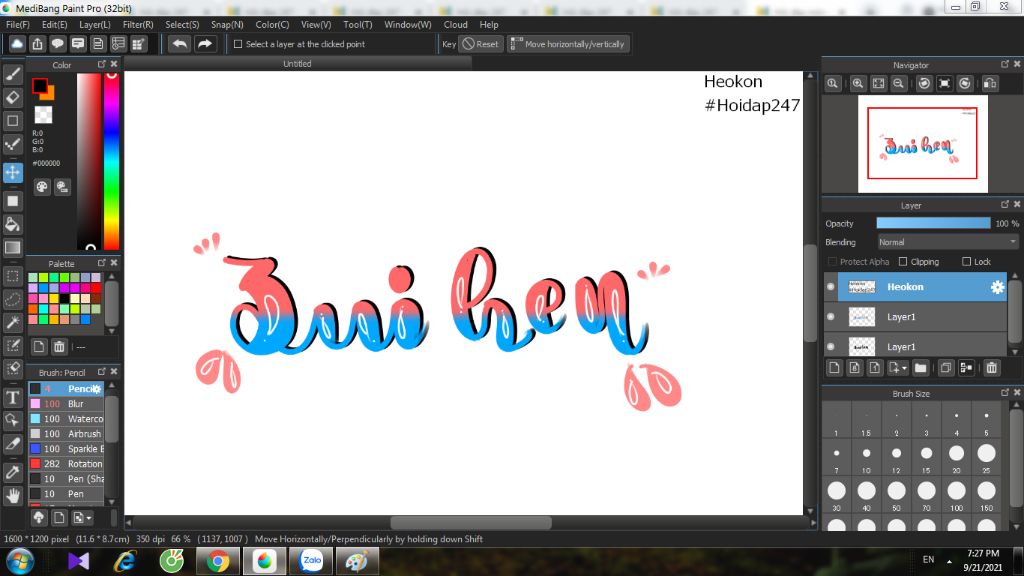1024x576 pixels.
Task: Open Chrome from the taskbar
Action: [218, 561]
